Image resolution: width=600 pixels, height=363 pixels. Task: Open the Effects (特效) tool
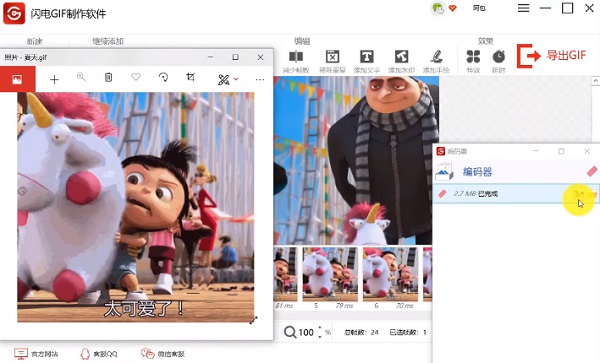[473, 62]
